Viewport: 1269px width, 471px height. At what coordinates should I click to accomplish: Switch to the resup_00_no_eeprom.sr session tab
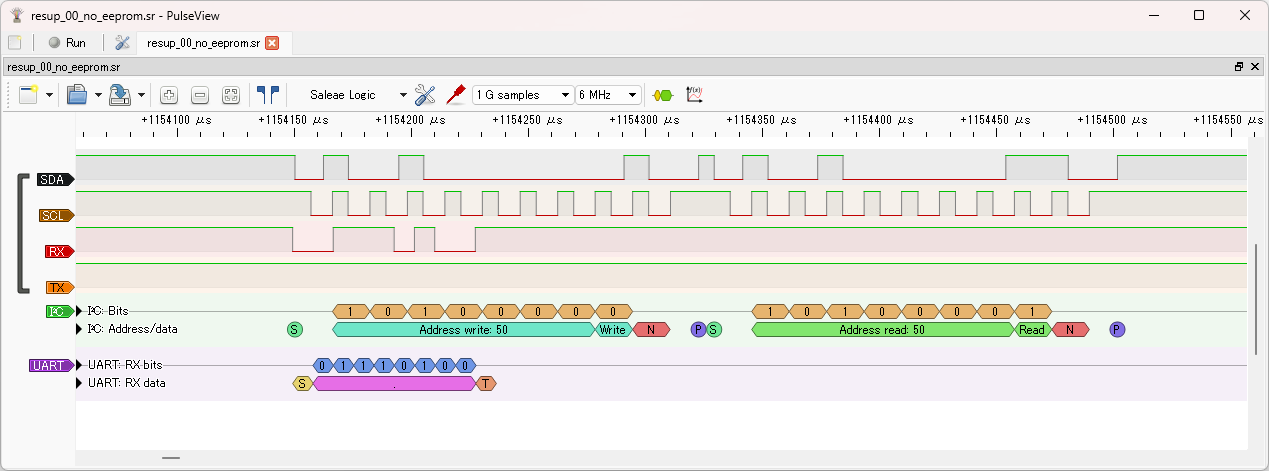pyautogui.click(x=203, y=43)
